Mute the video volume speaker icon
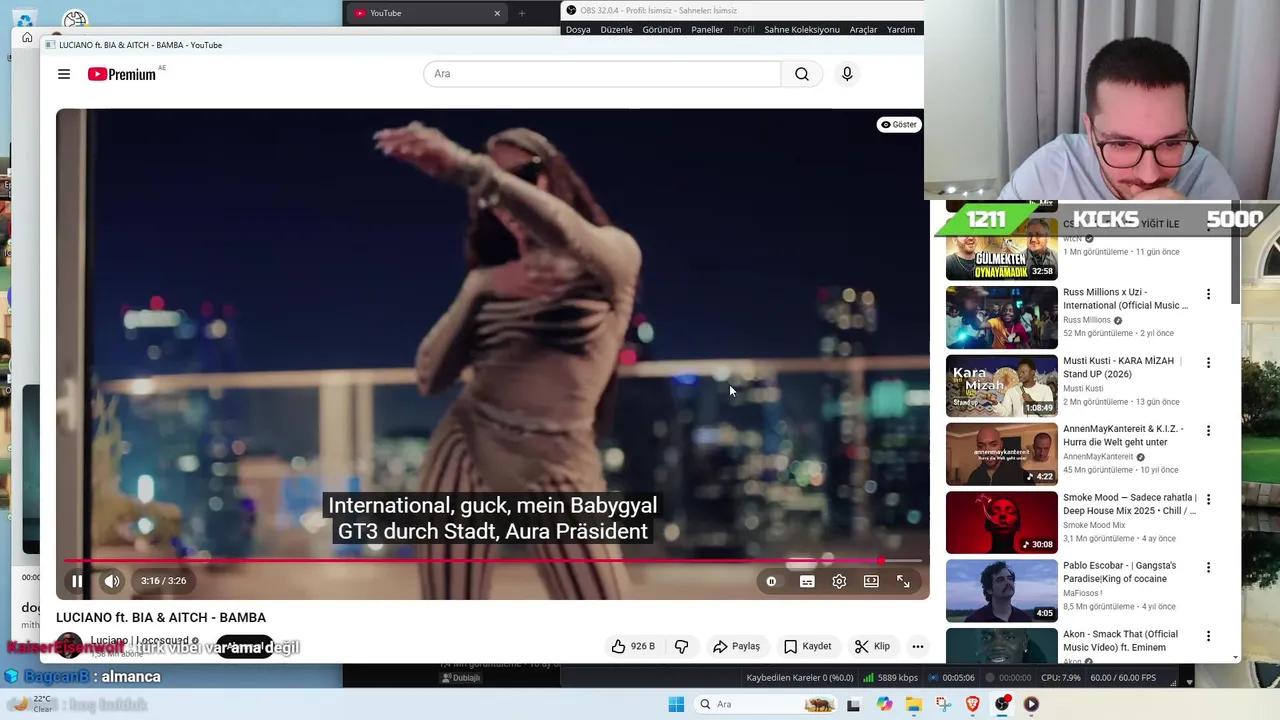Screen dimensions: 1280x720 (x=112, y=581)
